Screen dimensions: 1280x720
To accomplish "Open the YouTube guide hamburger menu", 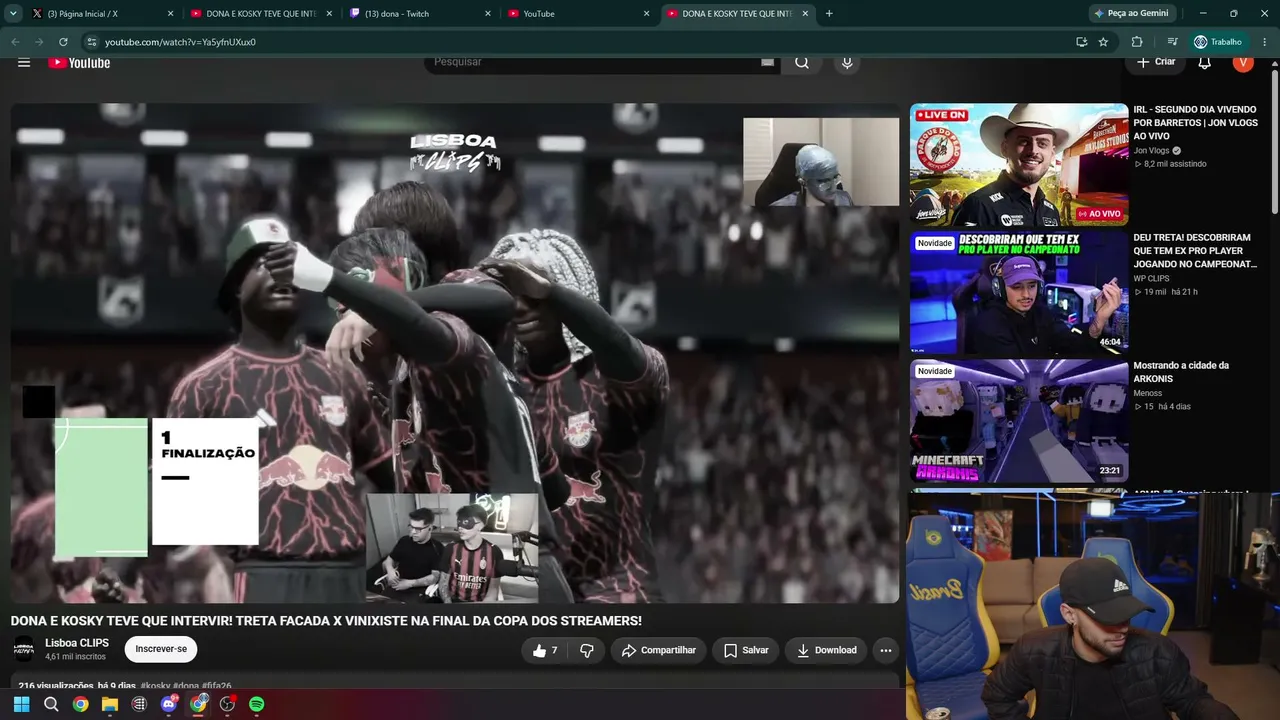I will [24, 62].
